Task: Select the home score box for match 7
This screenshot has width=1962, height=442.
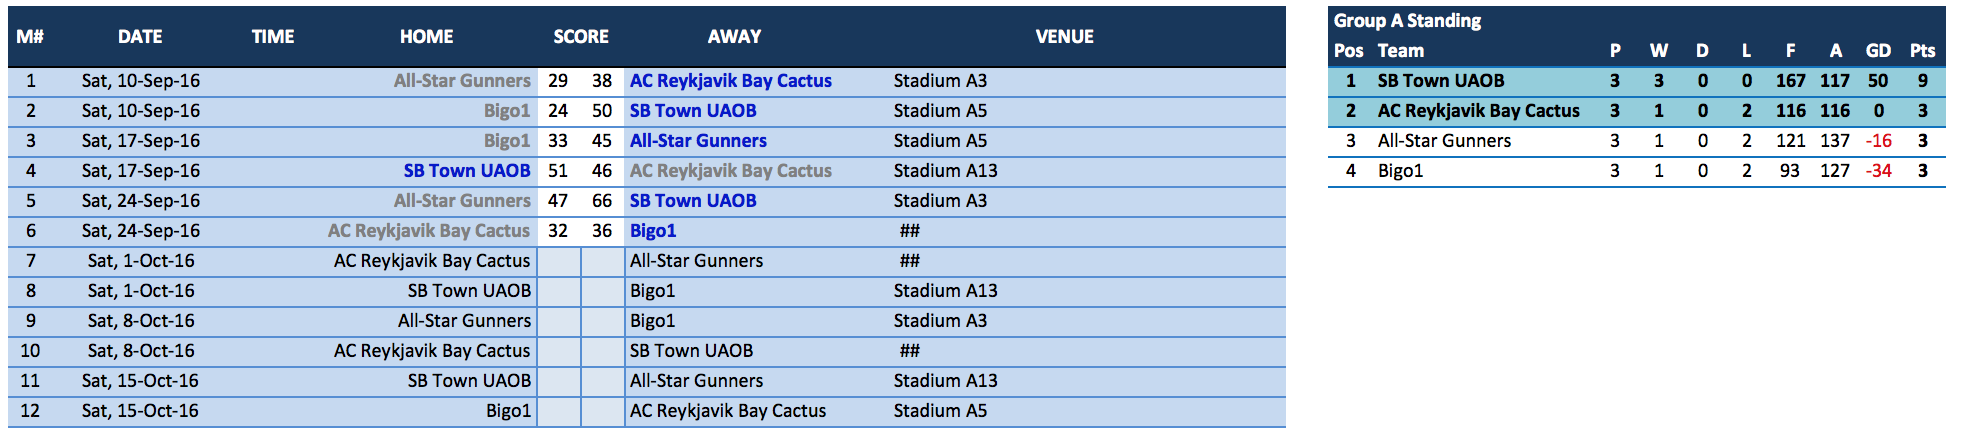Action: pyautogui.click(x=559, y=261)
